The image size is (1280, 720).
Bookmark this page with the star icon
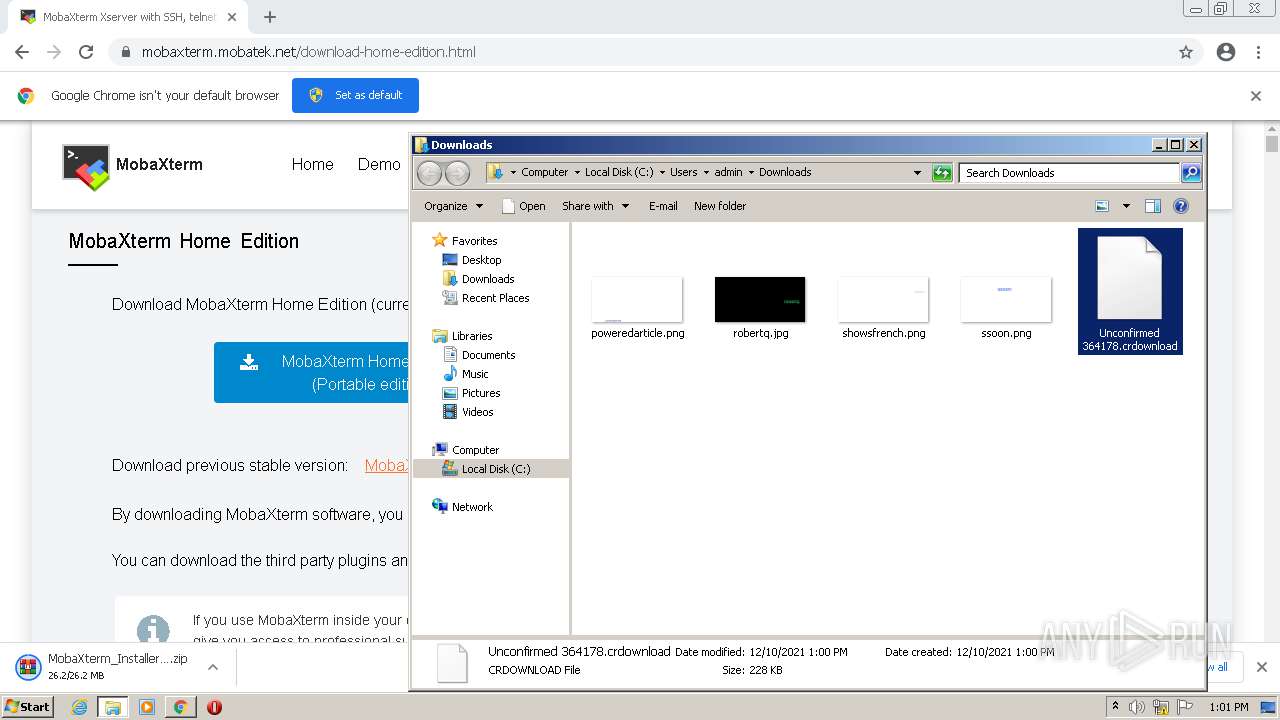(x=1186, y=52)
